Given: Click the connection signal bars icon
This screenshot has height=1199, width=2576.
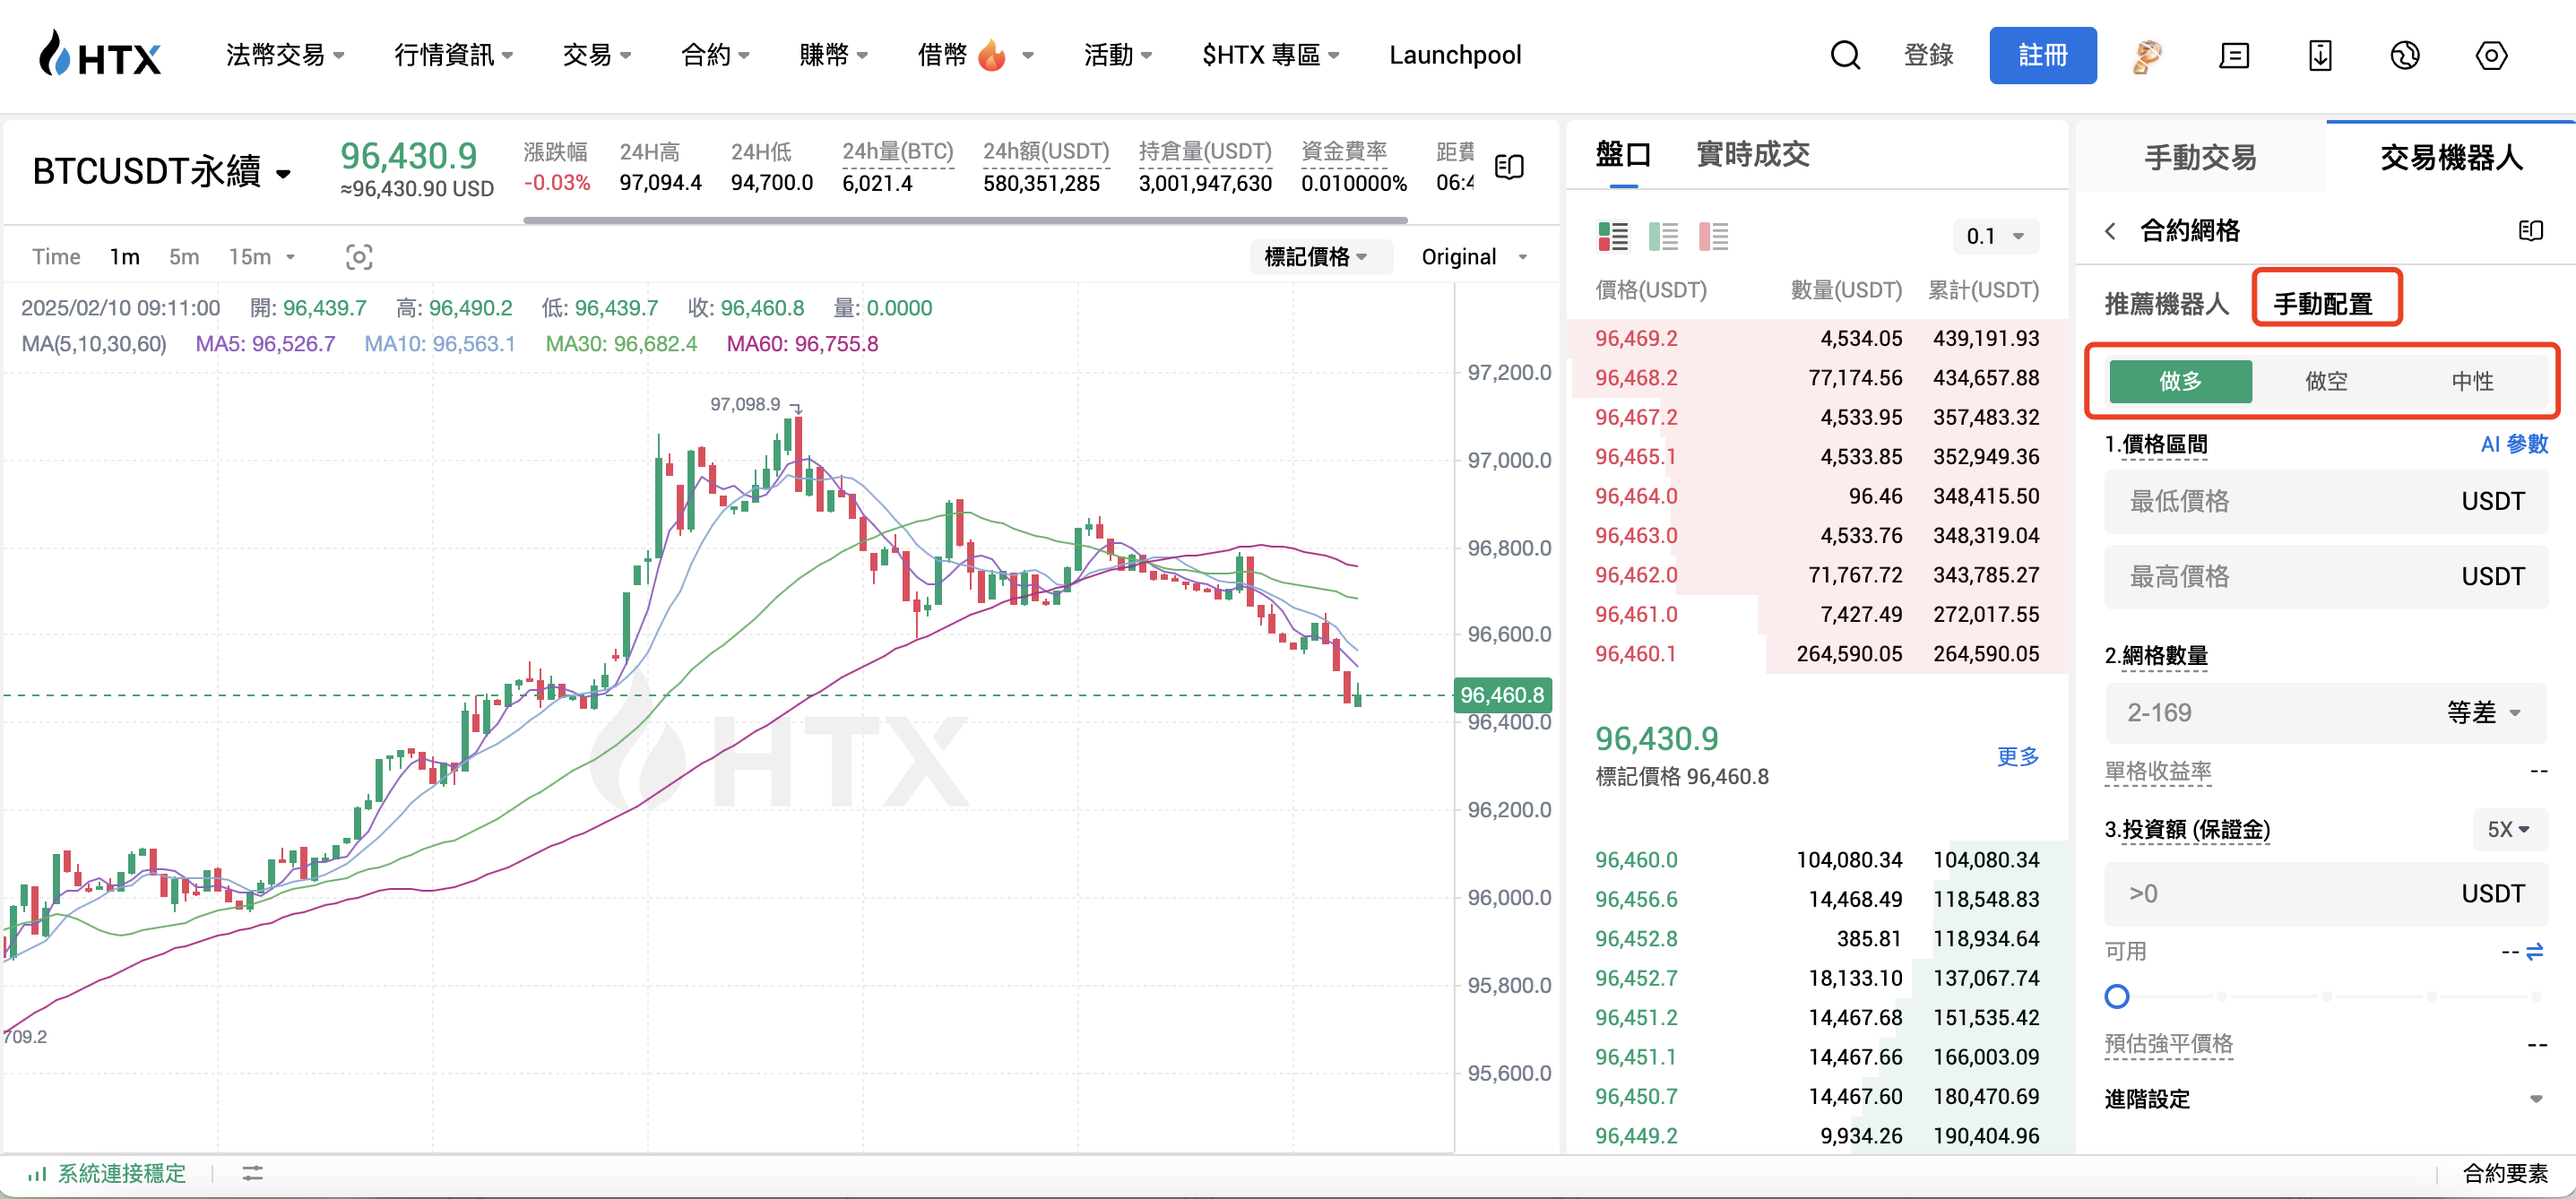Looking at the screenshot, I should [37, 1173].
